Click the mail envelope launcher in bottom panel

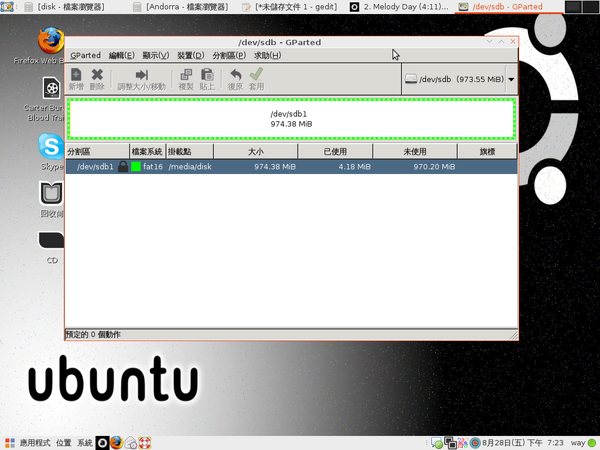click(131, 443)
